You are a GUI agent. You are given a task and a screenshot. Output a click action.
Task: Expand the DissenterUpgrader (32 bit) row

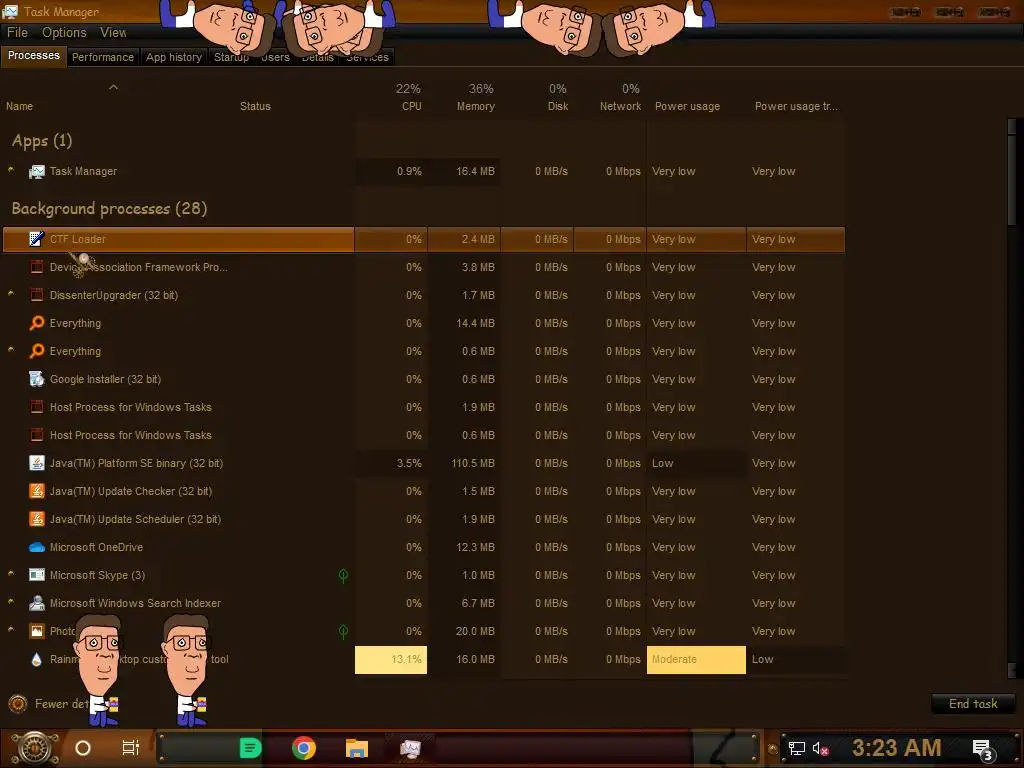[11, 294]
